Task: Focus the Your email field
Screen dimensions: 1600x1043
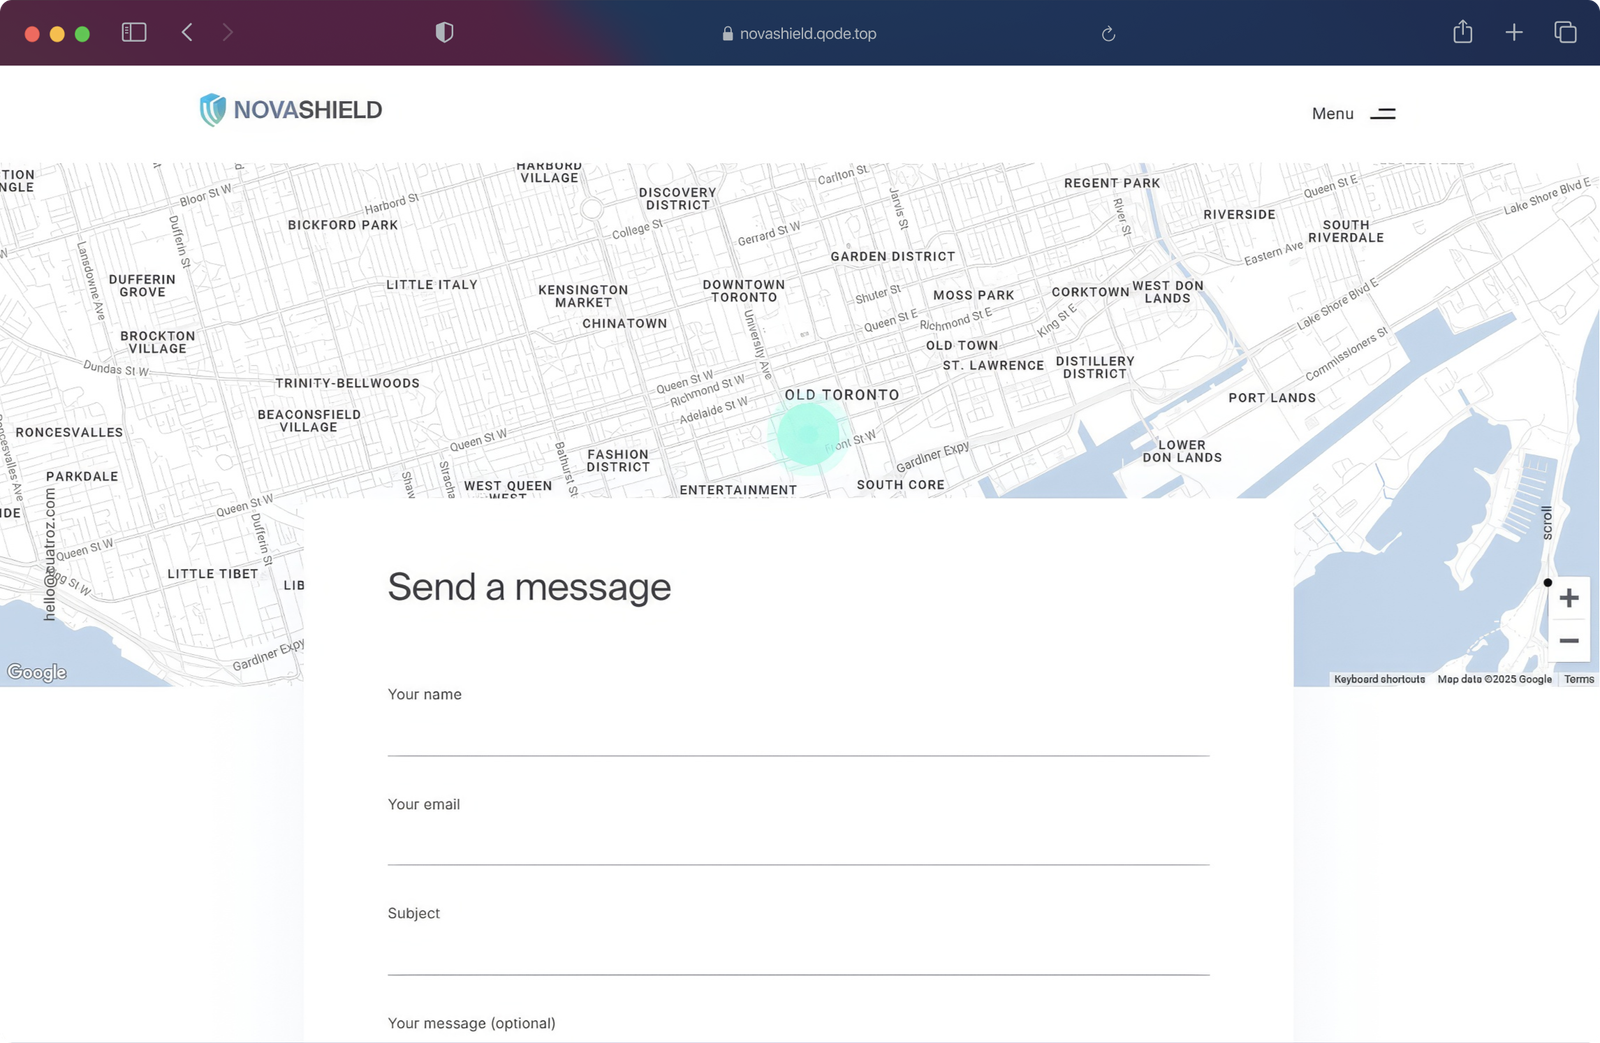Action: (798, 844)
